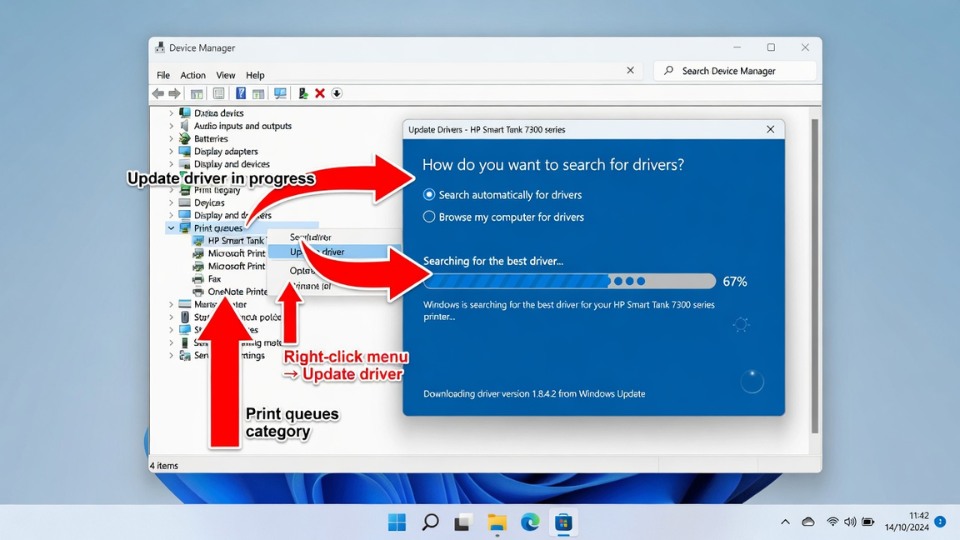
Task: Expand the Display adapters category
Action: (x=171, y=151)
